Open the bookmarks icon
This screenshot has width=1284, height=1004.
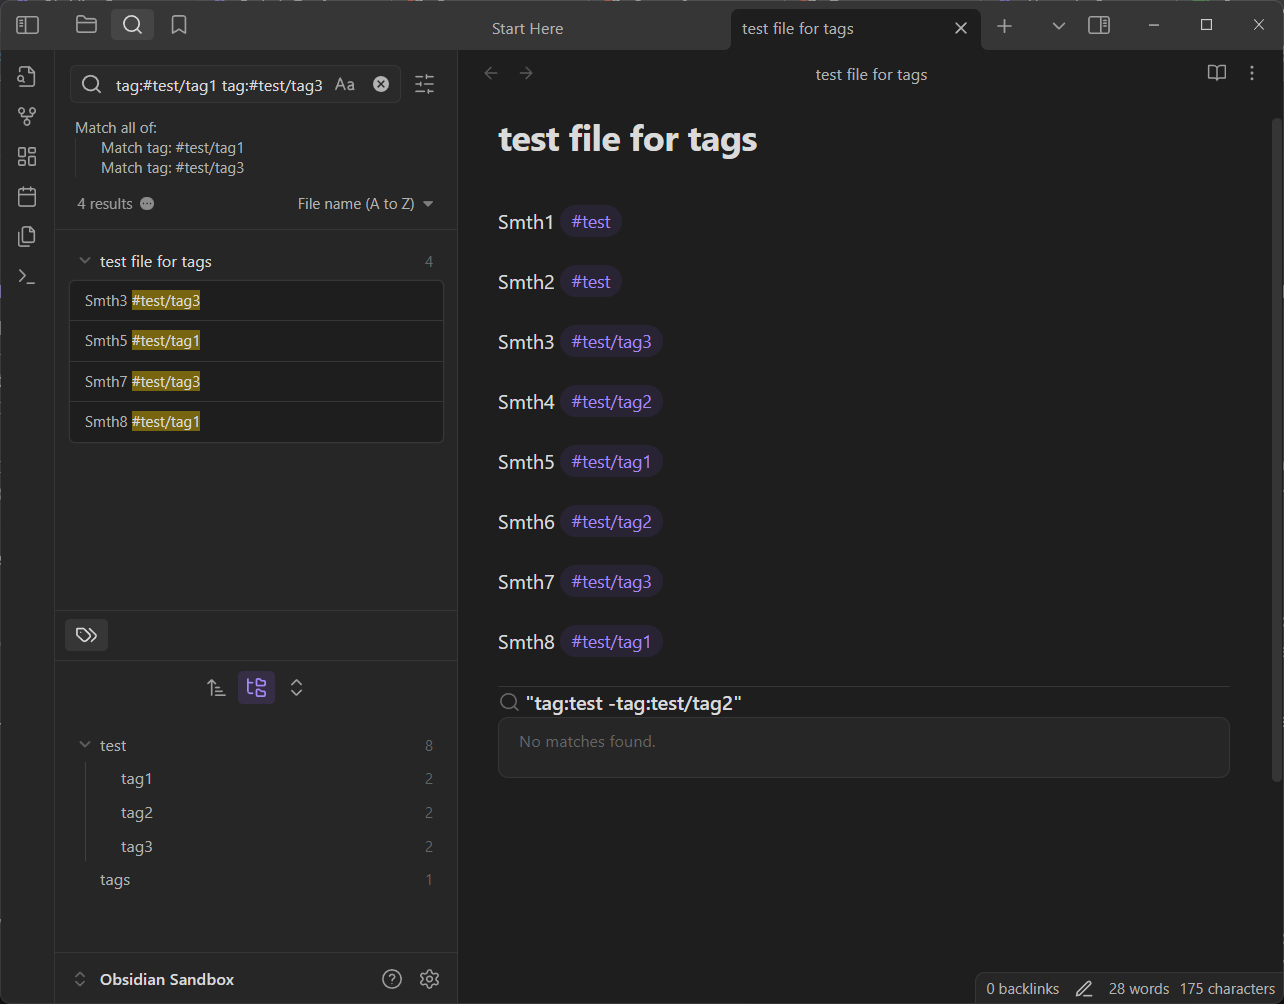pos(179,25)
